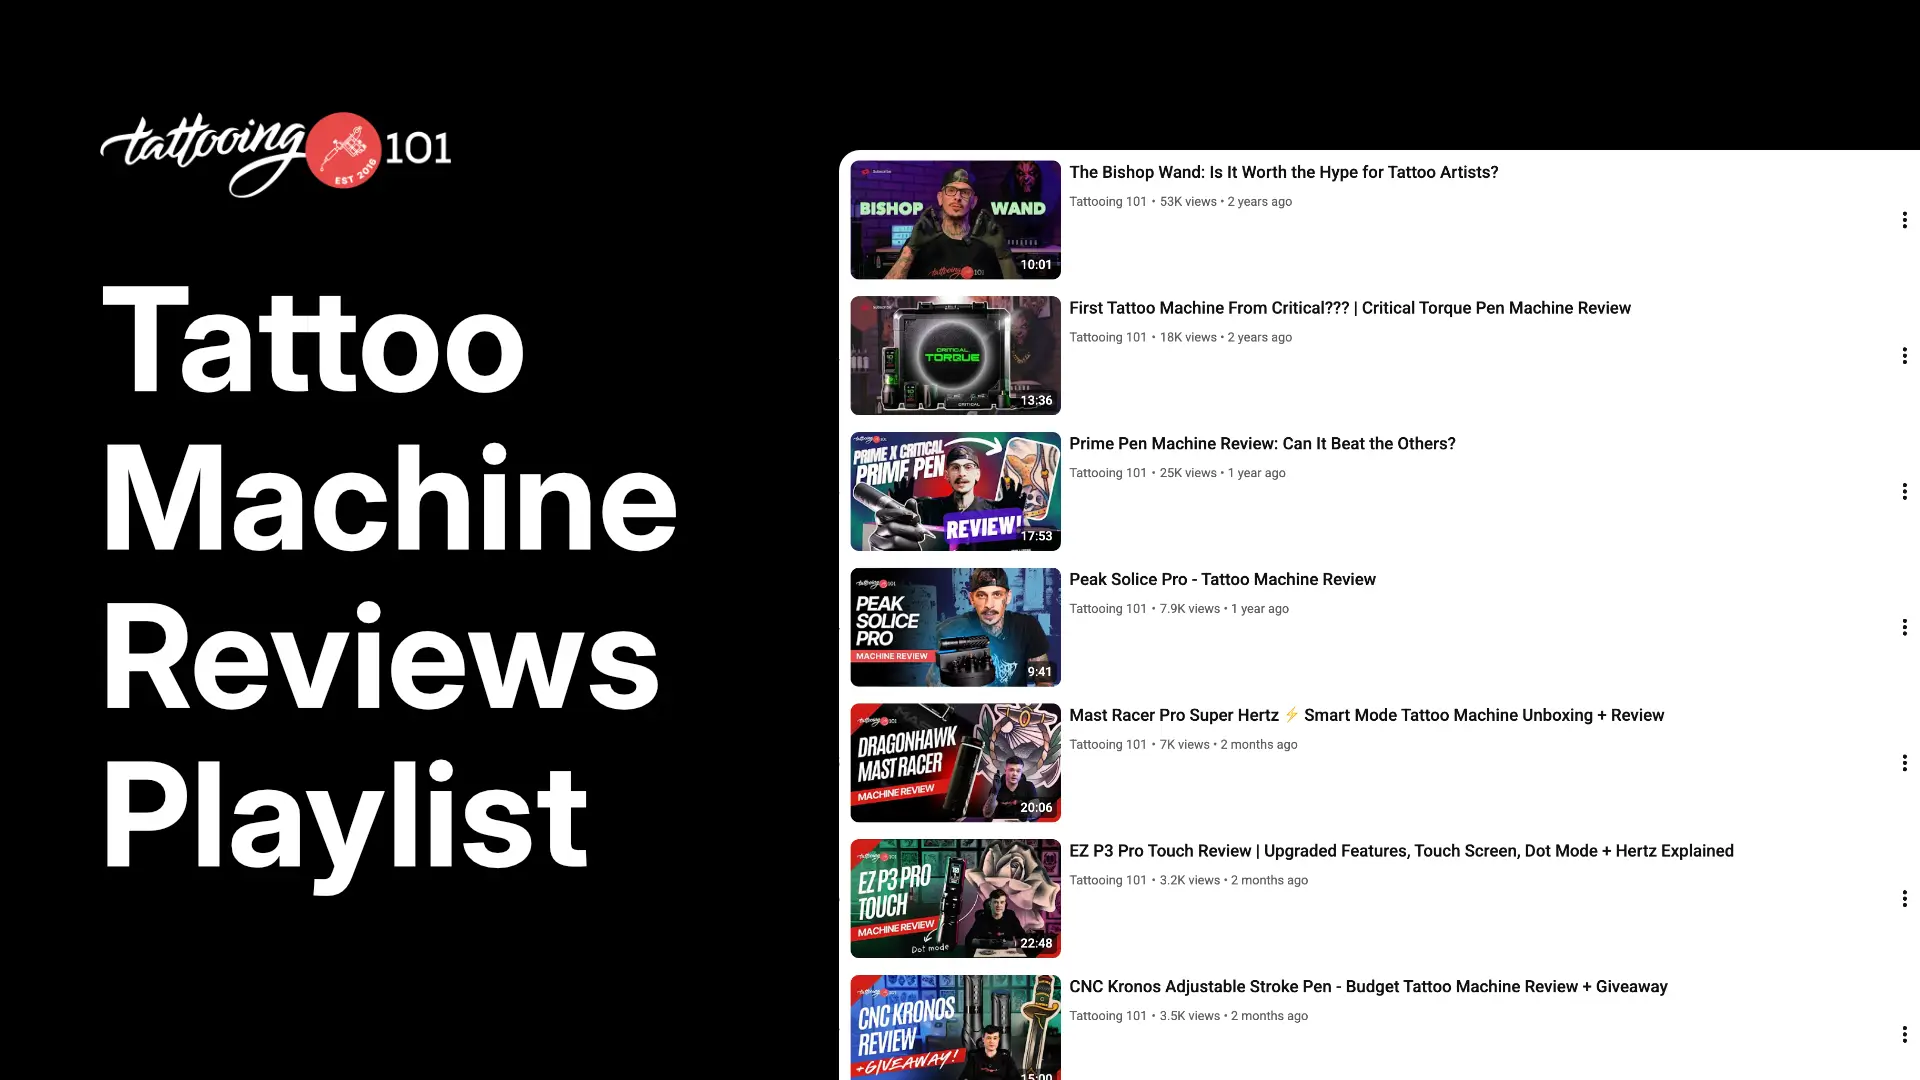Click the 13:36 duration badge
The image size is (1920, 1080).
click(1036, 400)
